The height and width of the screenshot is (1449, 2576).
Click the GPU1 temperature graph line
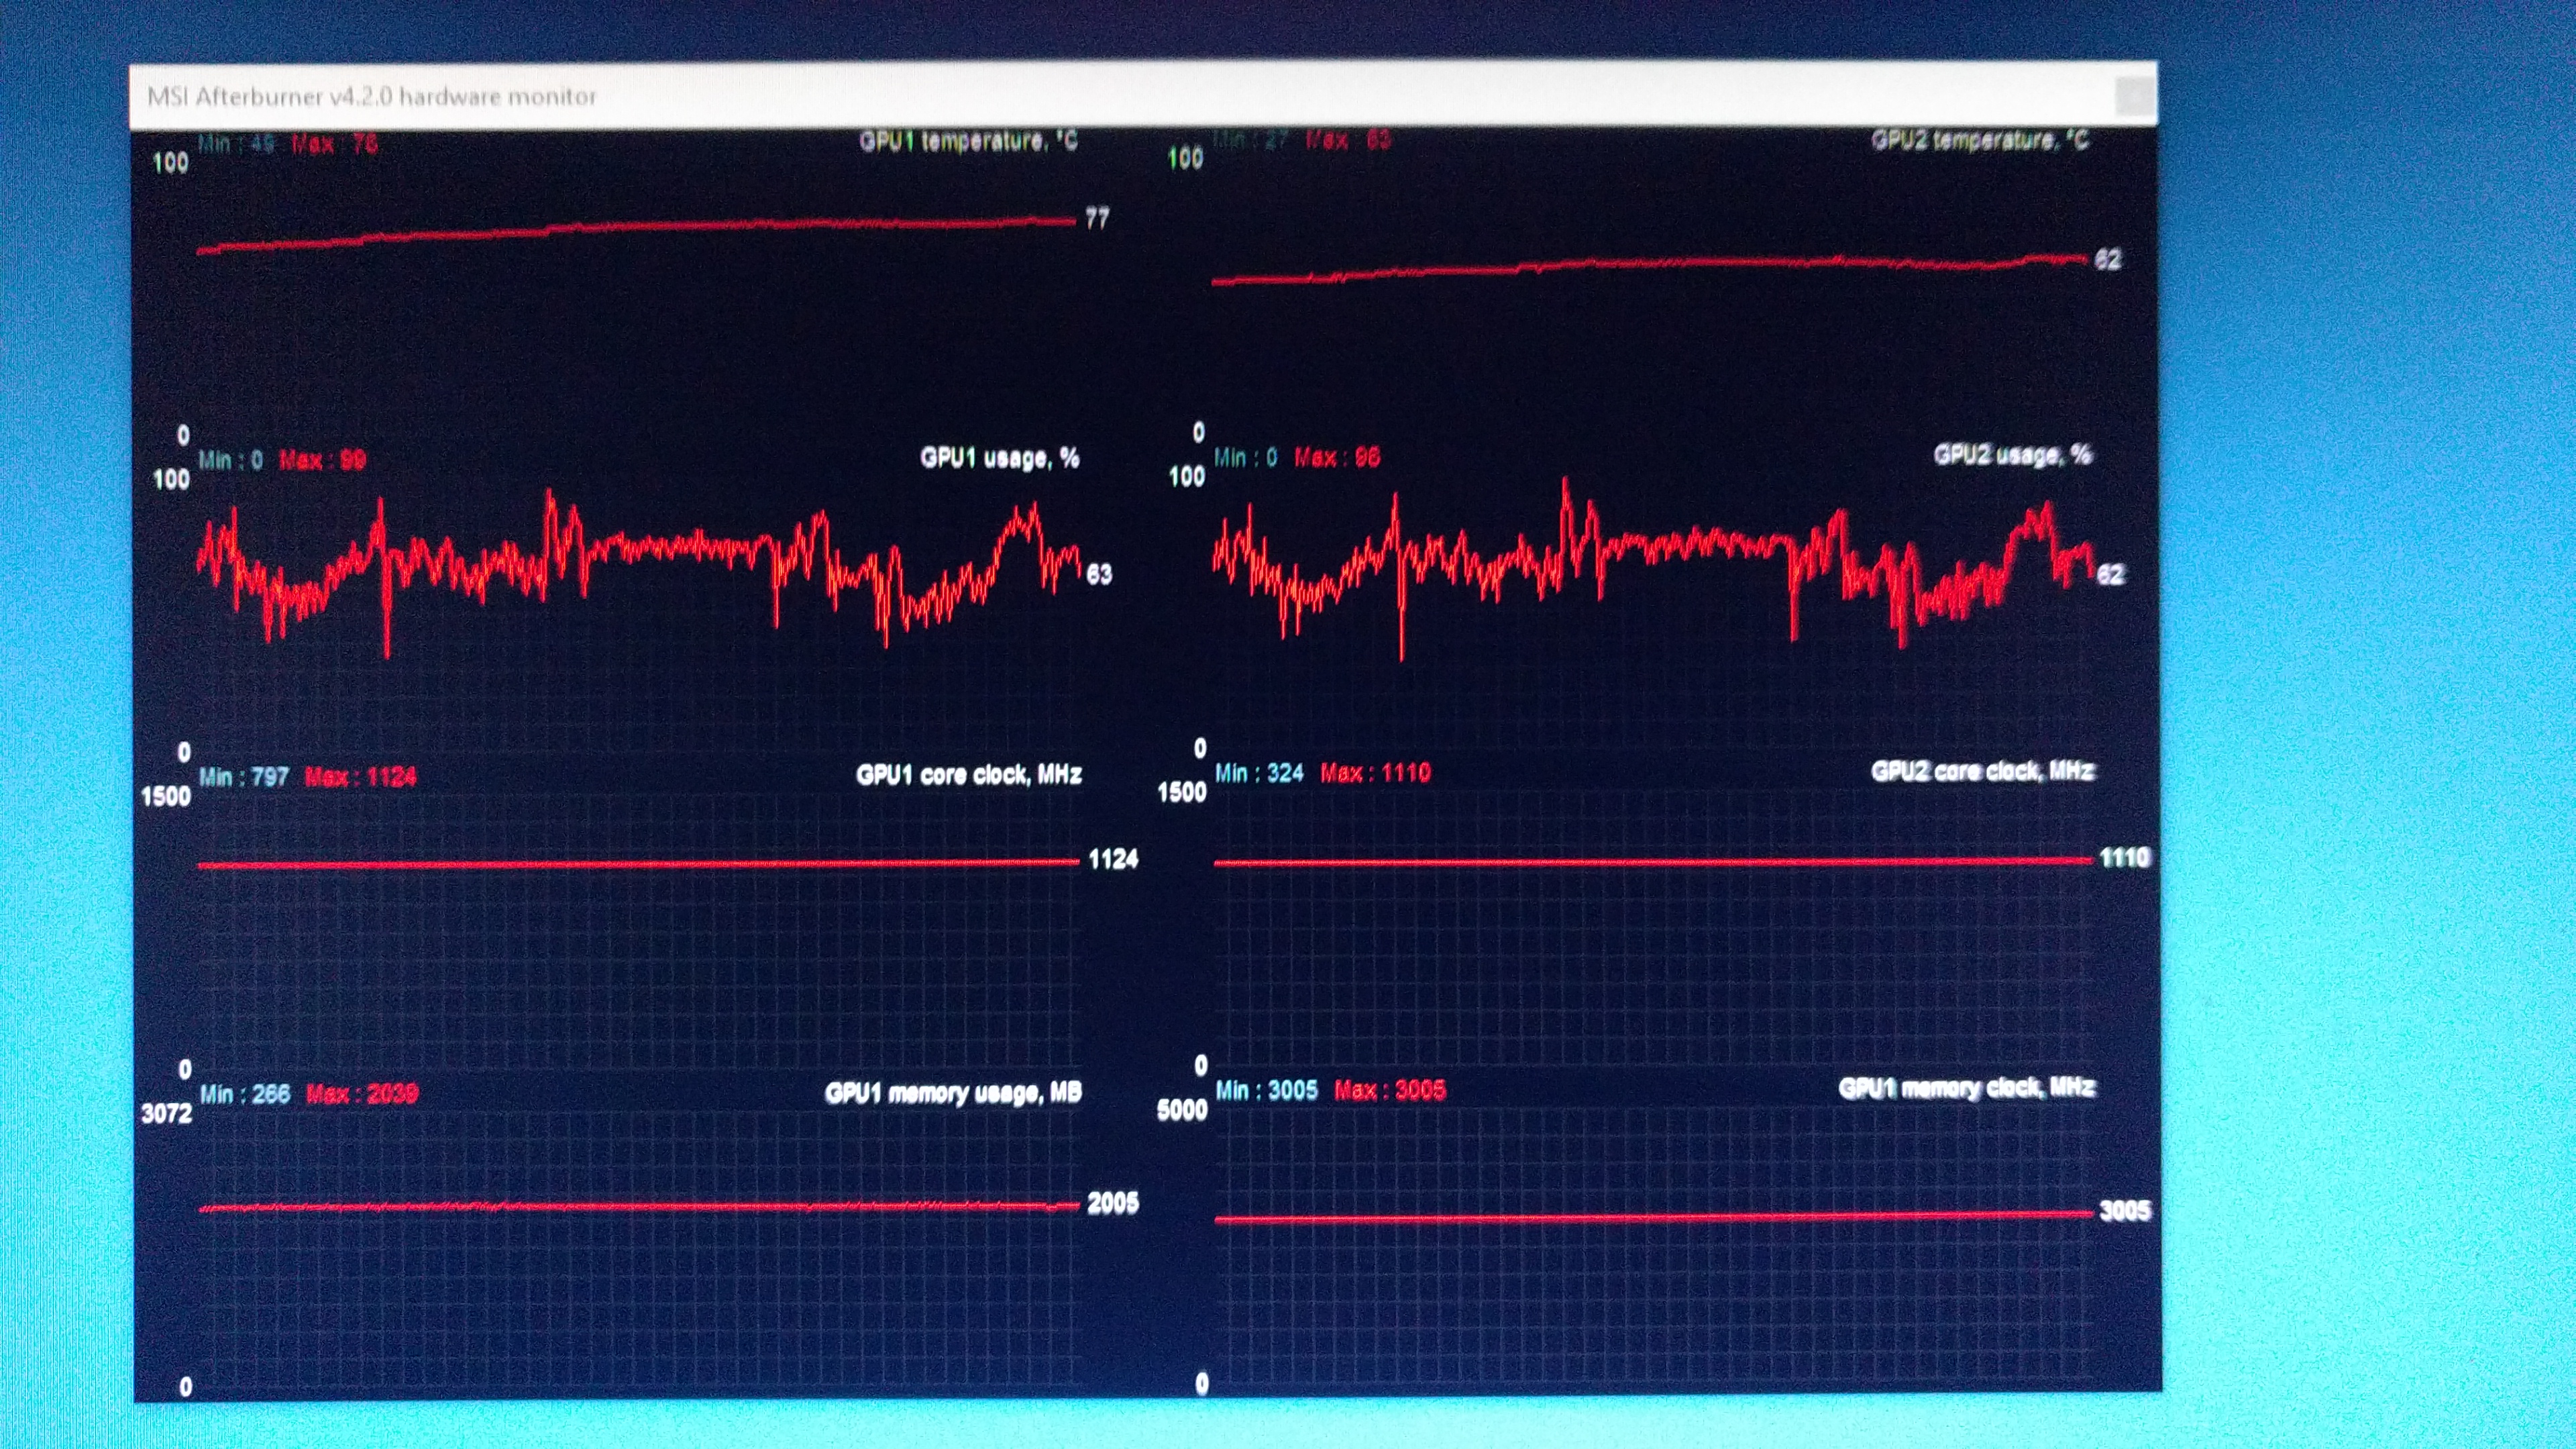pos(636,234)
